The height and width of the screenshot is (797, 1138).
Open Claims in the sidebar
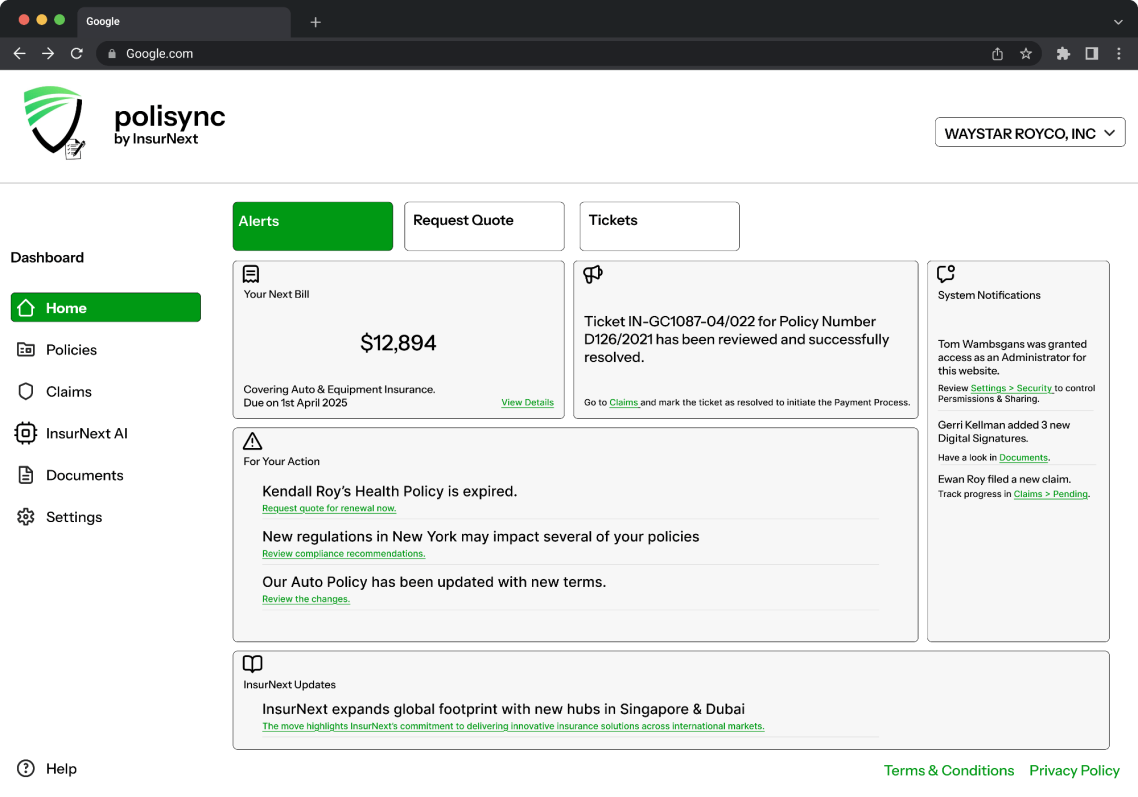69,392
